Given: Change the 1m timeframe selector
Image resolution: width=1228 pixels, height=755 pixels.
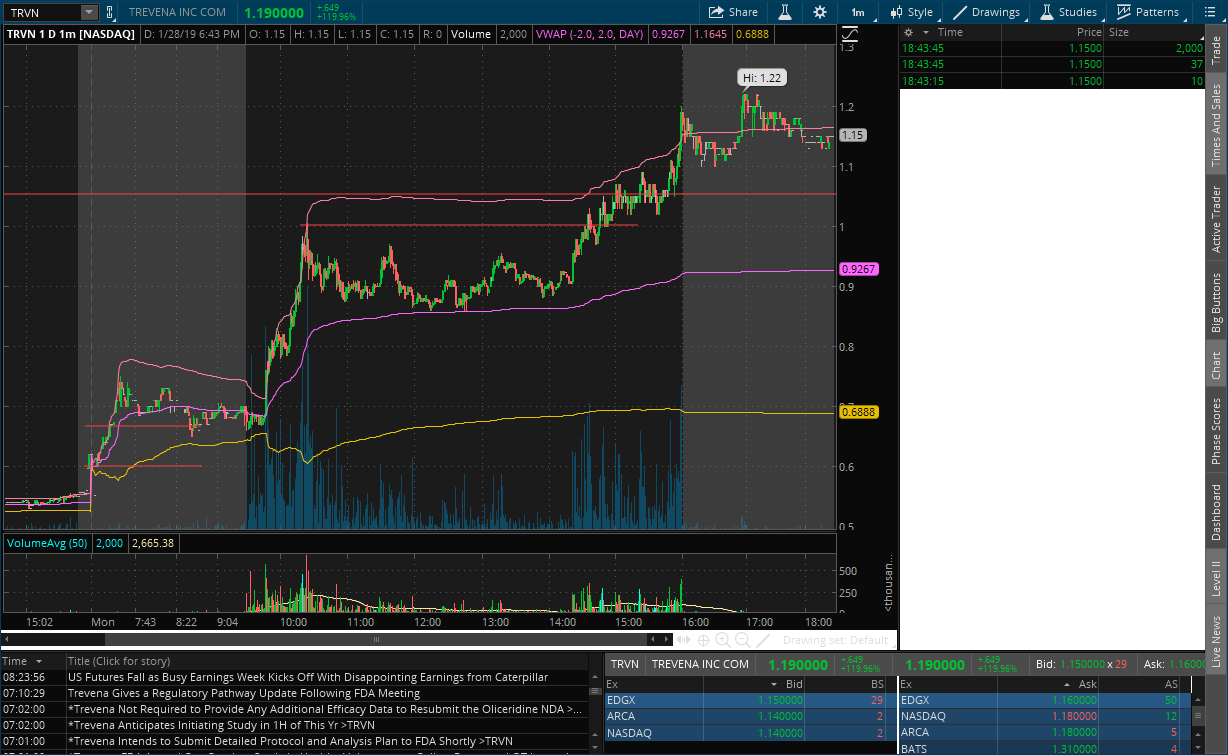Looking at the screenshot, I should (x=858, y=12).
